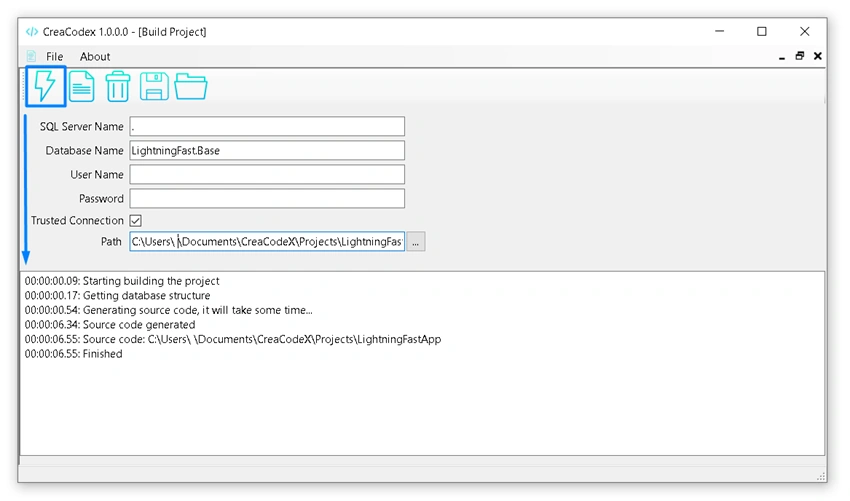Click log line 'Starting building the project'
Screen dimensions: 850x501
click(x=122, y=281)
